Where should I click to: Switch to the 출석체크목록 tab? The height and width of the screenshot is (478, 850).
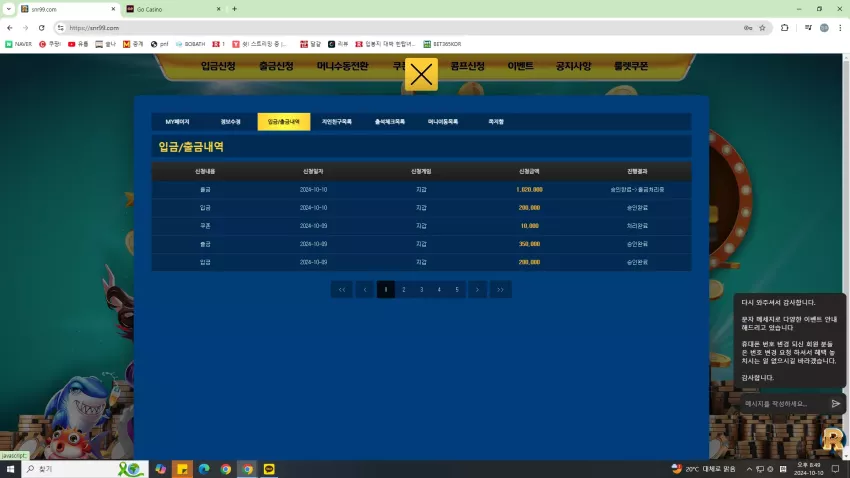[x=390, y=122]
